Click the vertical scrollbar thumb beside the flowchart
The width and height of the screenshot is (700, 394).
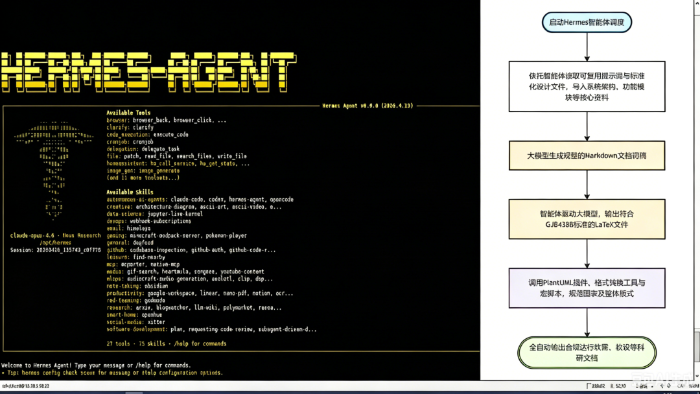[696, 347]
